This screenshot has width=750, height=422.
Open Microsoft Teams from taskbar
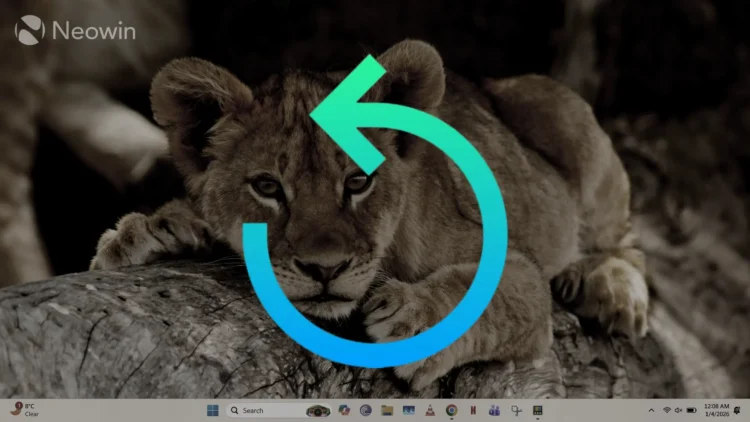(x=494, y=410)
